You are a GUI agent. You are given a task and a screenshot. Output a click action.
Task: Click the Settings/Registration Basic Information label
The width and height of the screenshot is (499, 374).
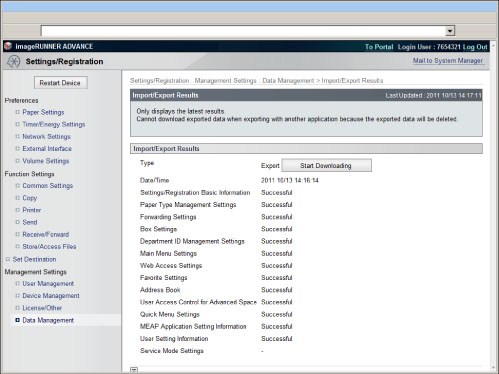pyautogui.click(x=195, y=193)
